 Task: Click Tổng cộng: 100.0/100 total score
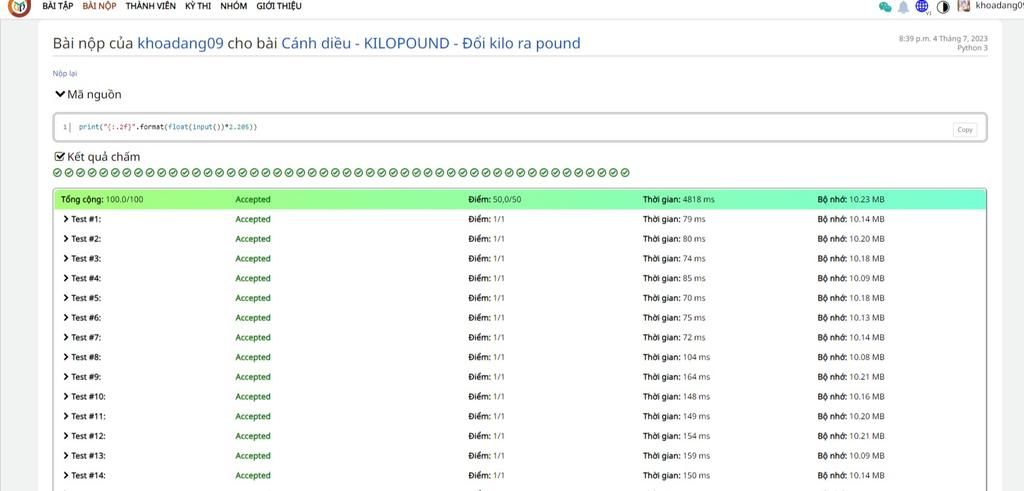(102, 200)
